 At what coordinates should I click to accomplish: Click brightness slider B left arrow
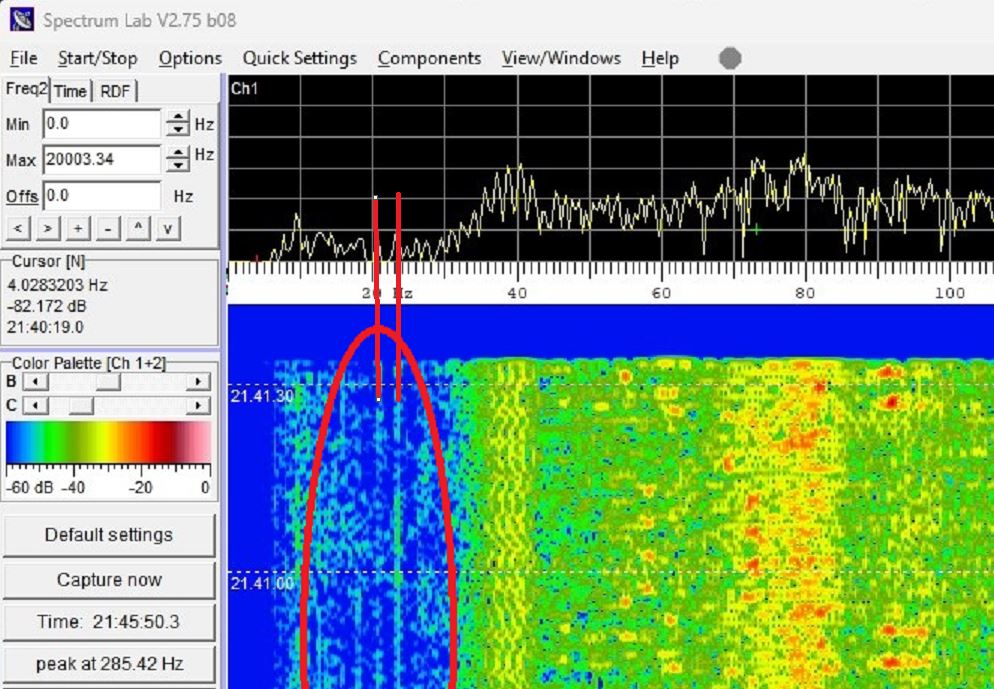(36, 382)
